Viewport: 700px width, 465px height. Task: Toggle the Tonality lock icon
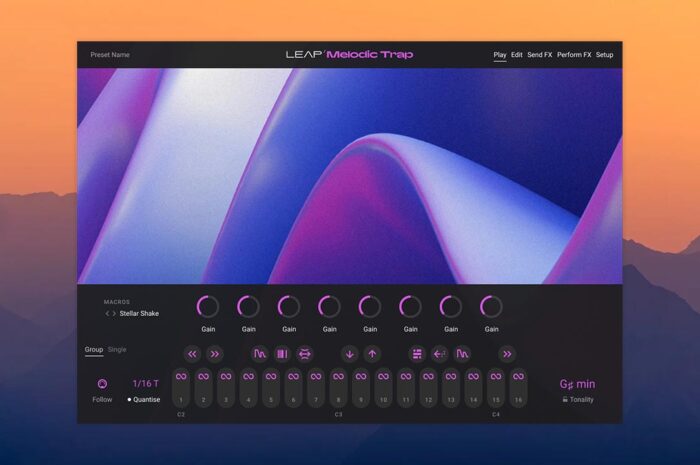565,399
